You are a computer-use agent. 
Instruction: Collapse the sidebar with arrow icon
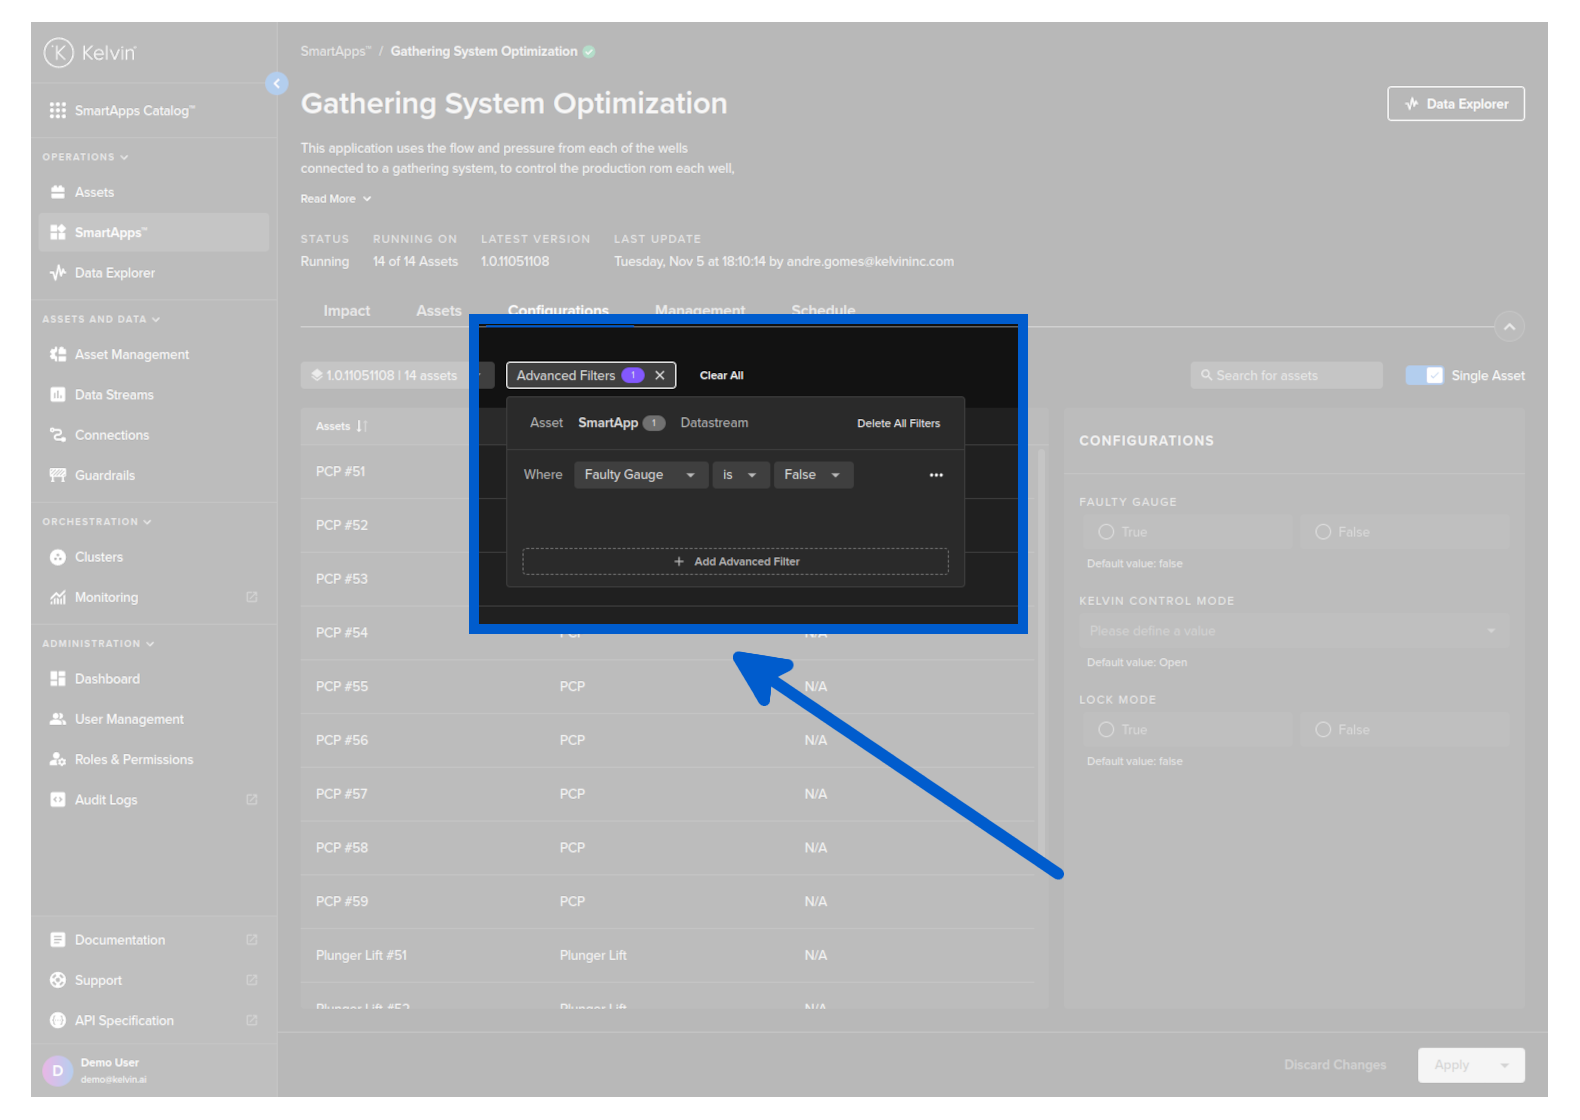(277, 84)
